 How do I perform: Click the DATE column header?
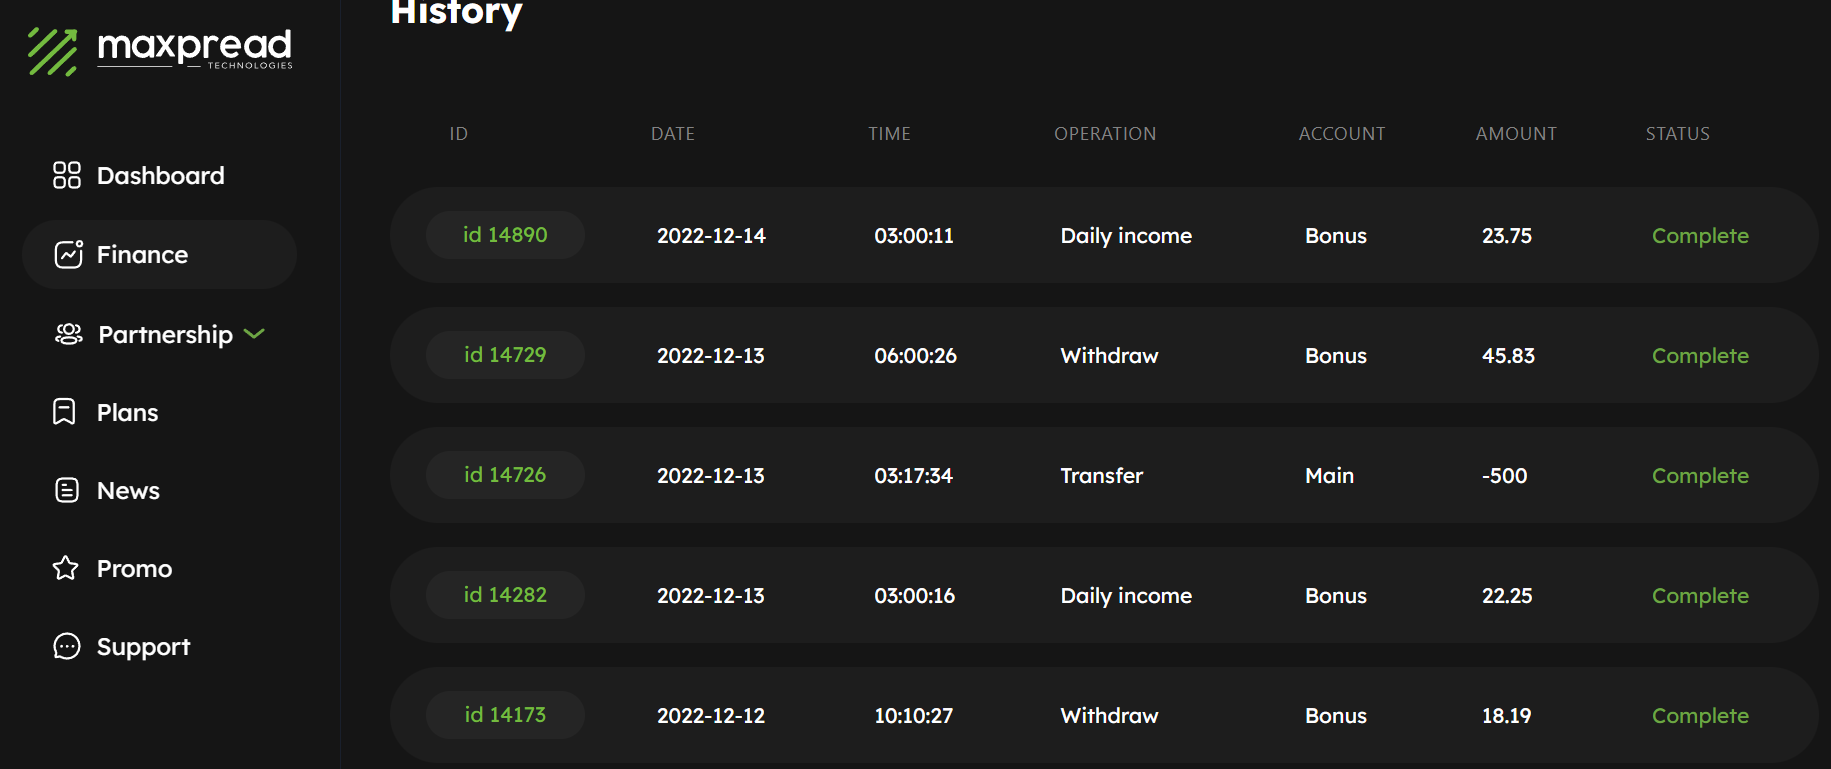(672, 134)
